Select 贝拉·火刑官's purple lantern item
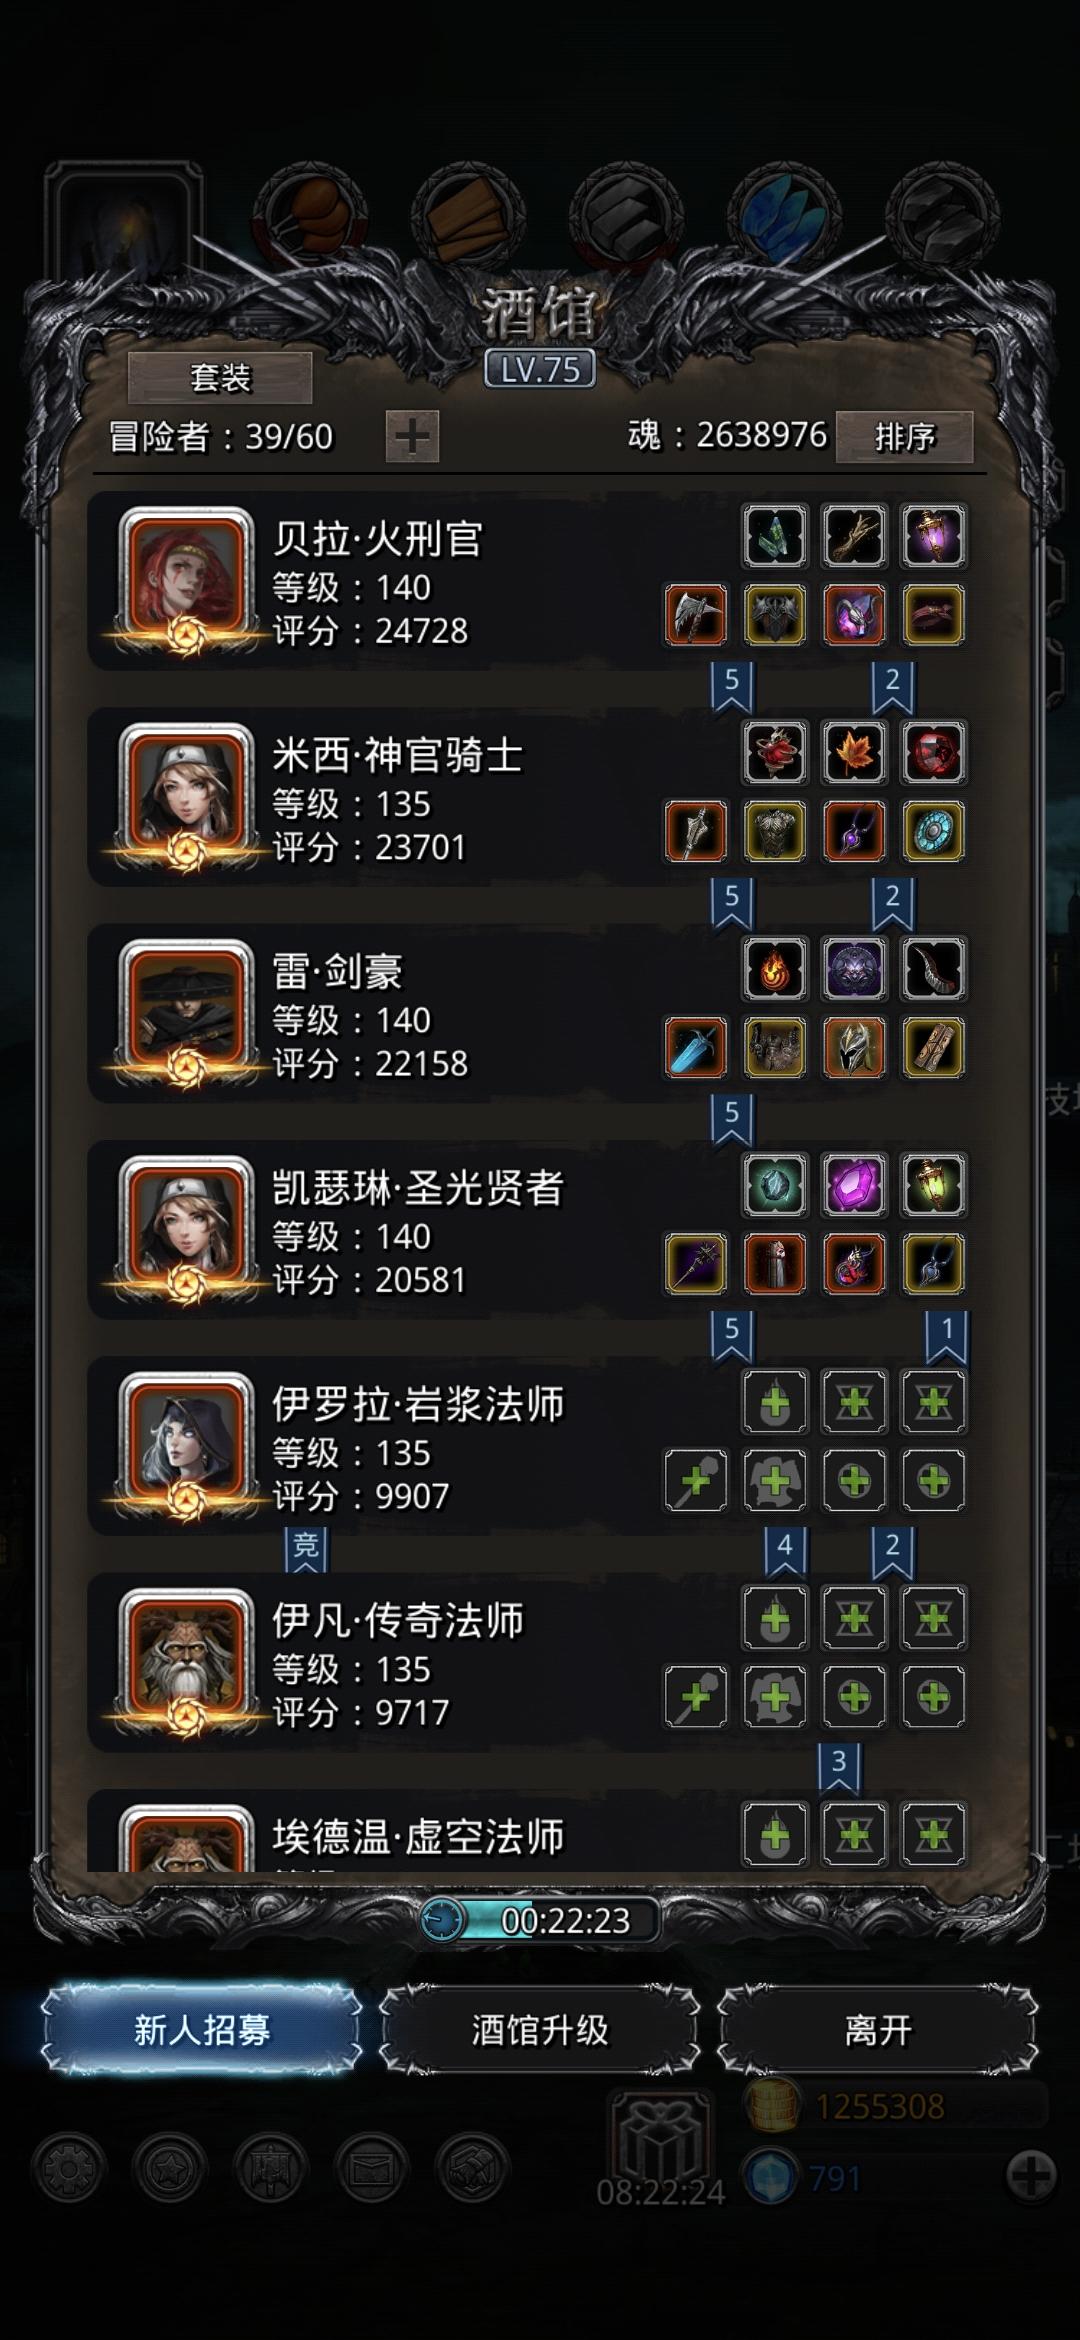 tap(933, 536)
